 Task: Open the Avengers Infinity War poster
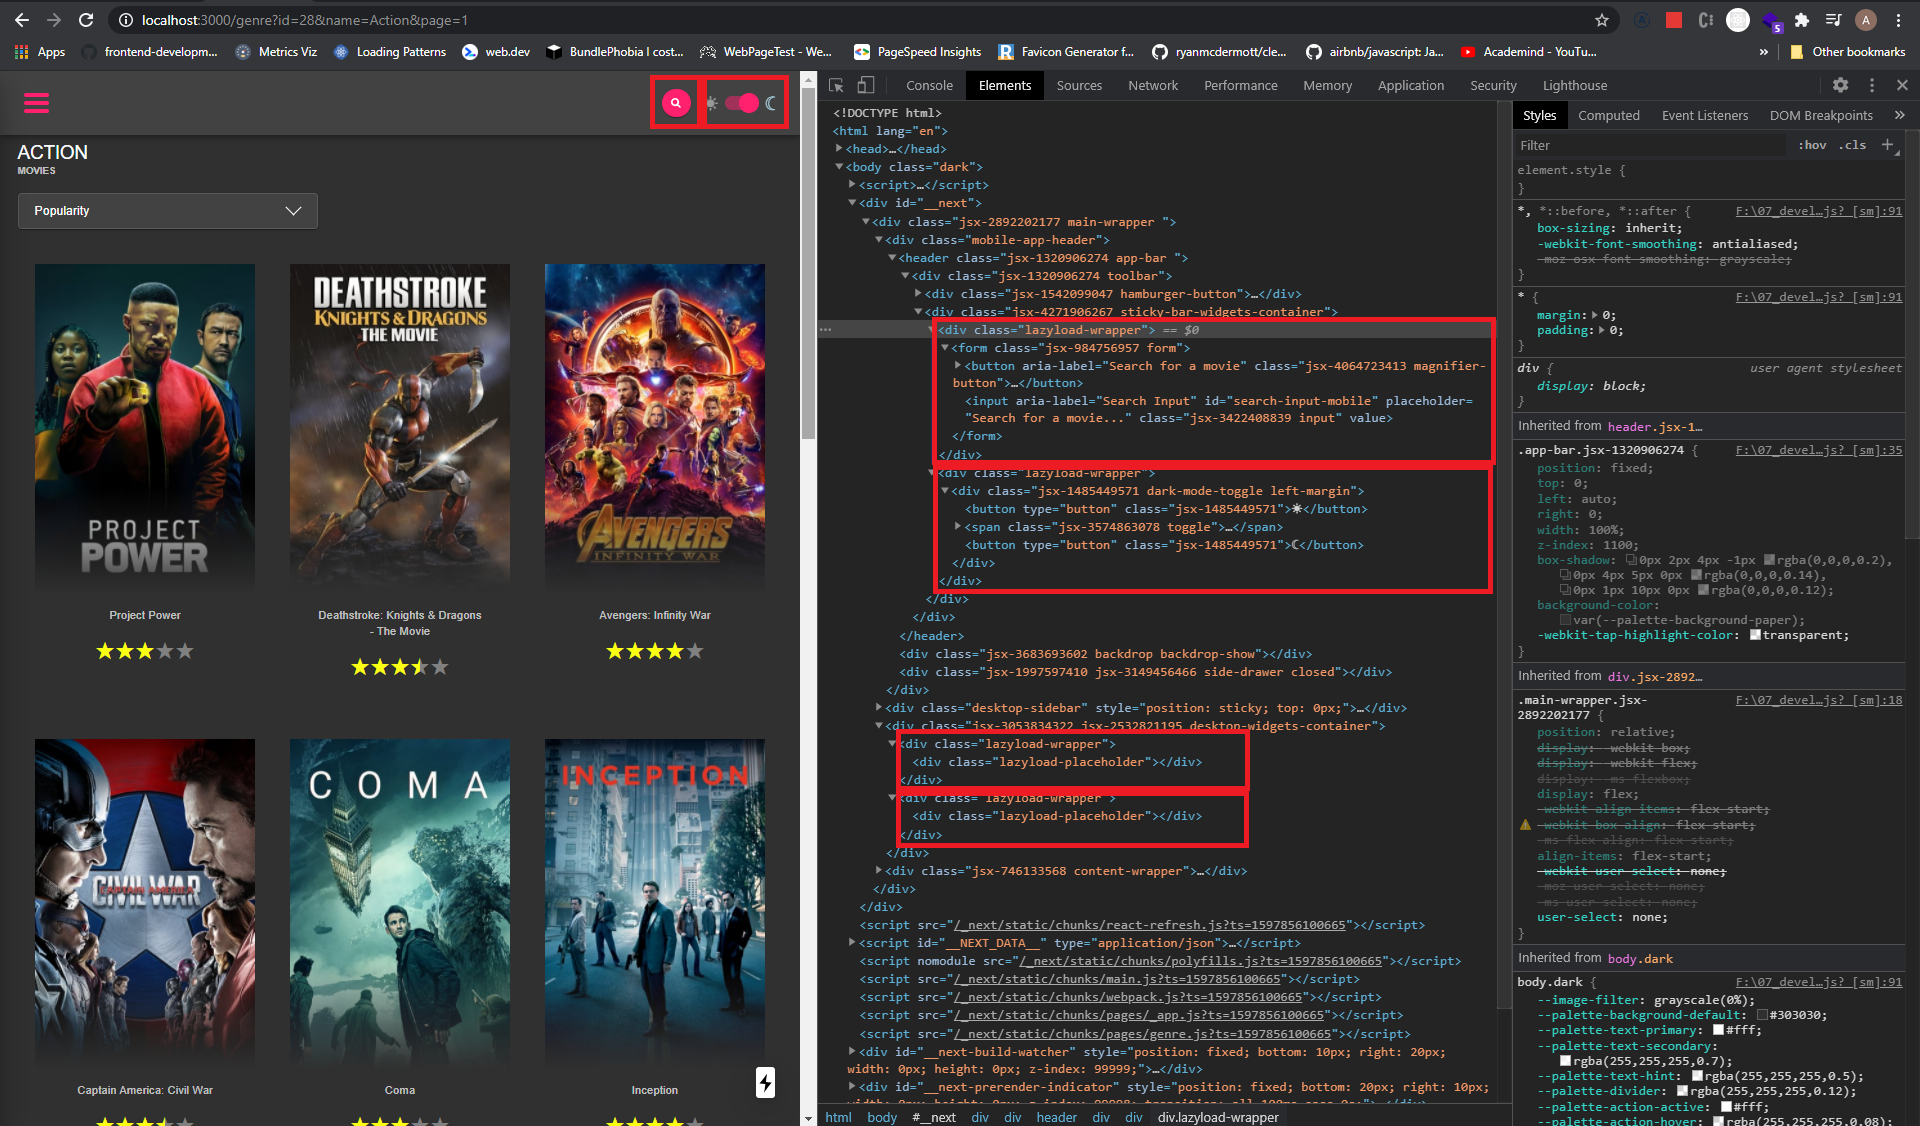tap(655, 427)
